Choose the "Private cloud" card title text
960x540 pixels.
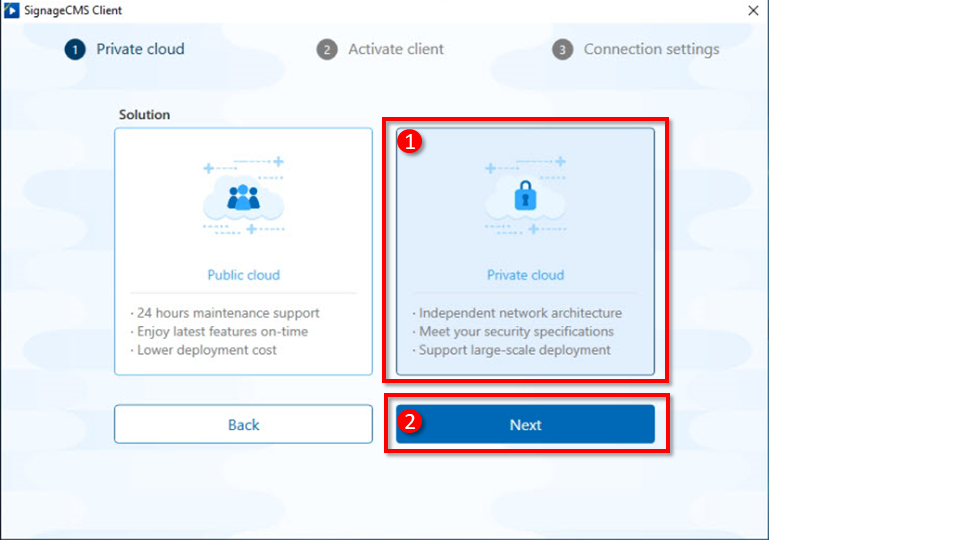coord(525,275)
